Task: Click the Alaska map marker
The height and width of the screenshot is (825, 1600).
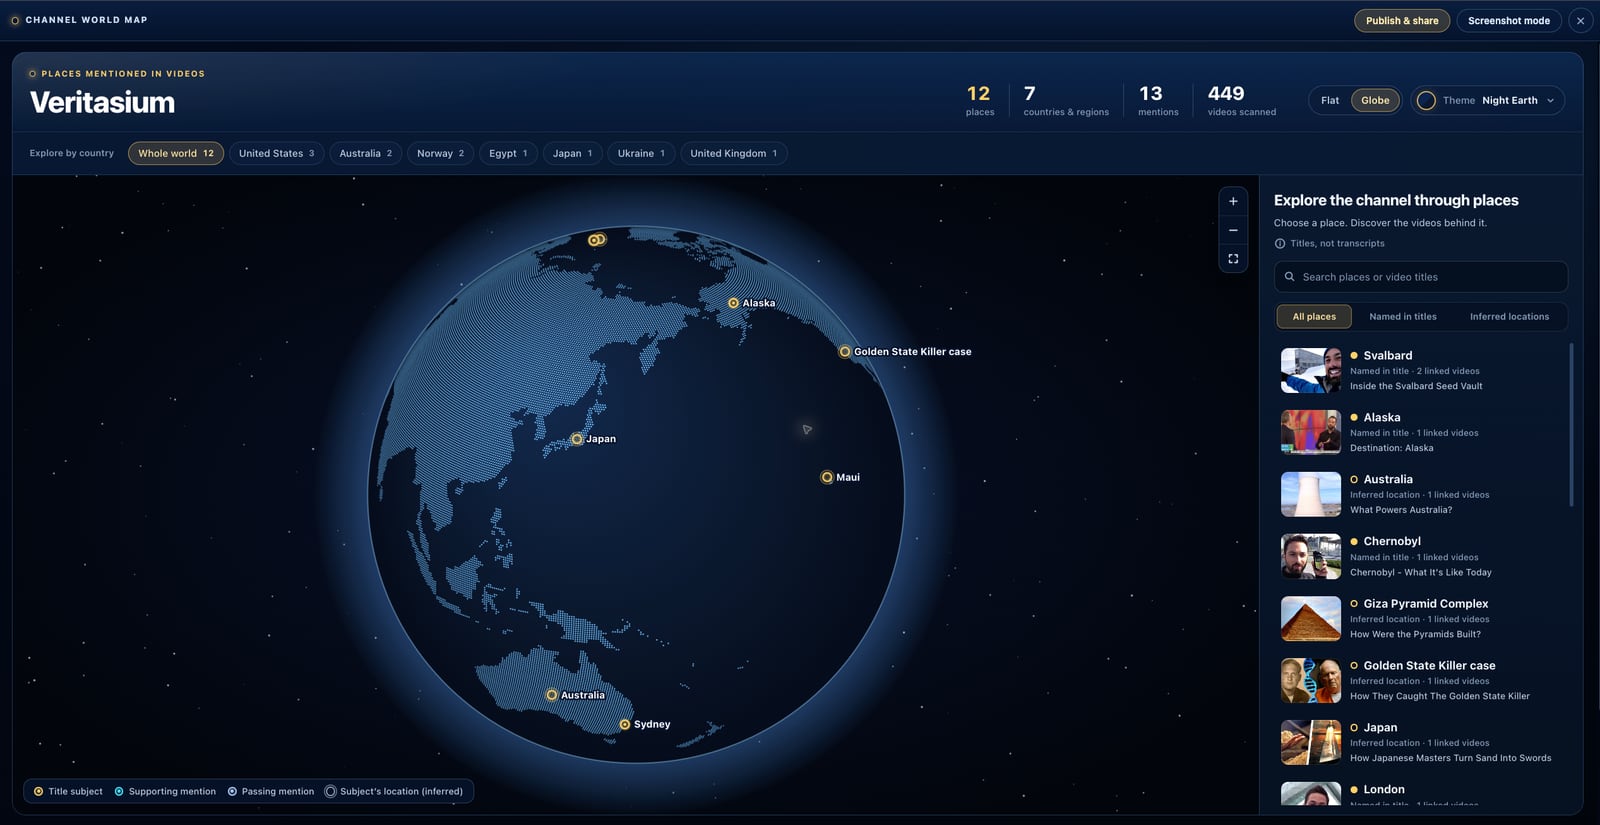Action: coord(733,303)
